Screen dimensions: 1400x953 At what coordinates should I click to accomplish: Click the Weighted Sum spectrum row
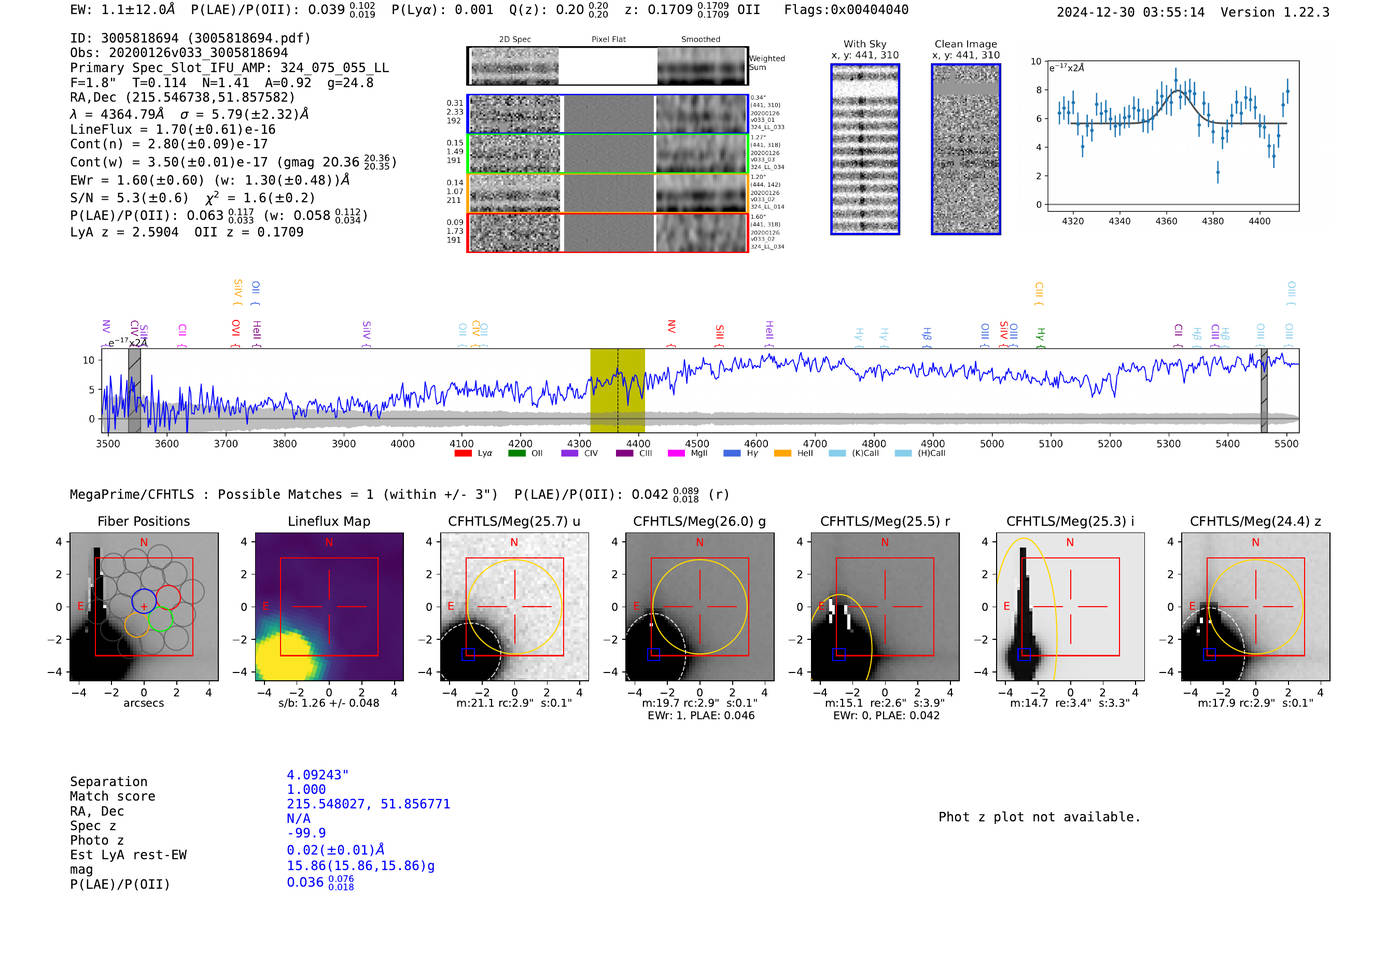pyautogui.click(x=608, y=66)
